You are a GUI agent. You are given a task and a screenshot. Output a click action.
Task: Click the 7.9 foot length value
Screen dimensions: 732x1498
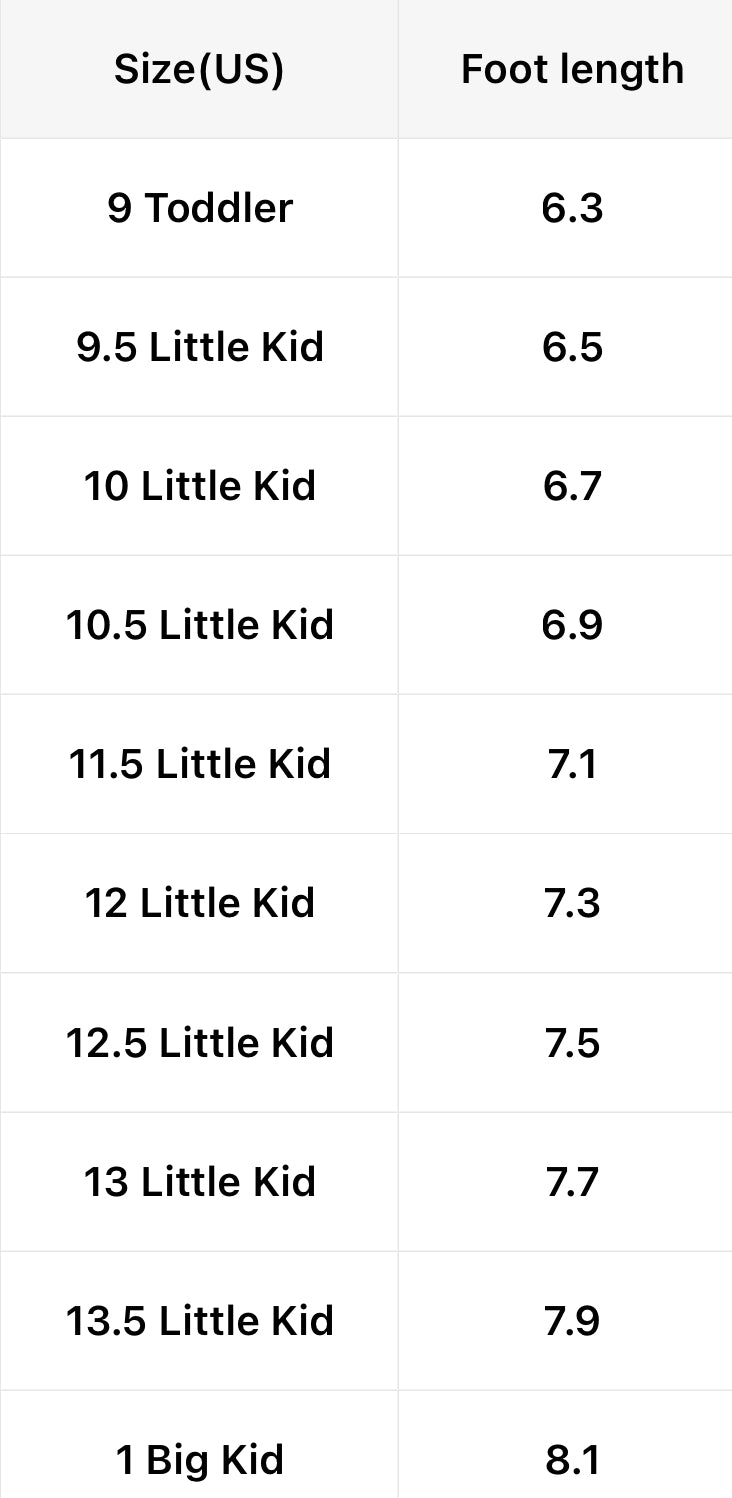click(572, 1321)
